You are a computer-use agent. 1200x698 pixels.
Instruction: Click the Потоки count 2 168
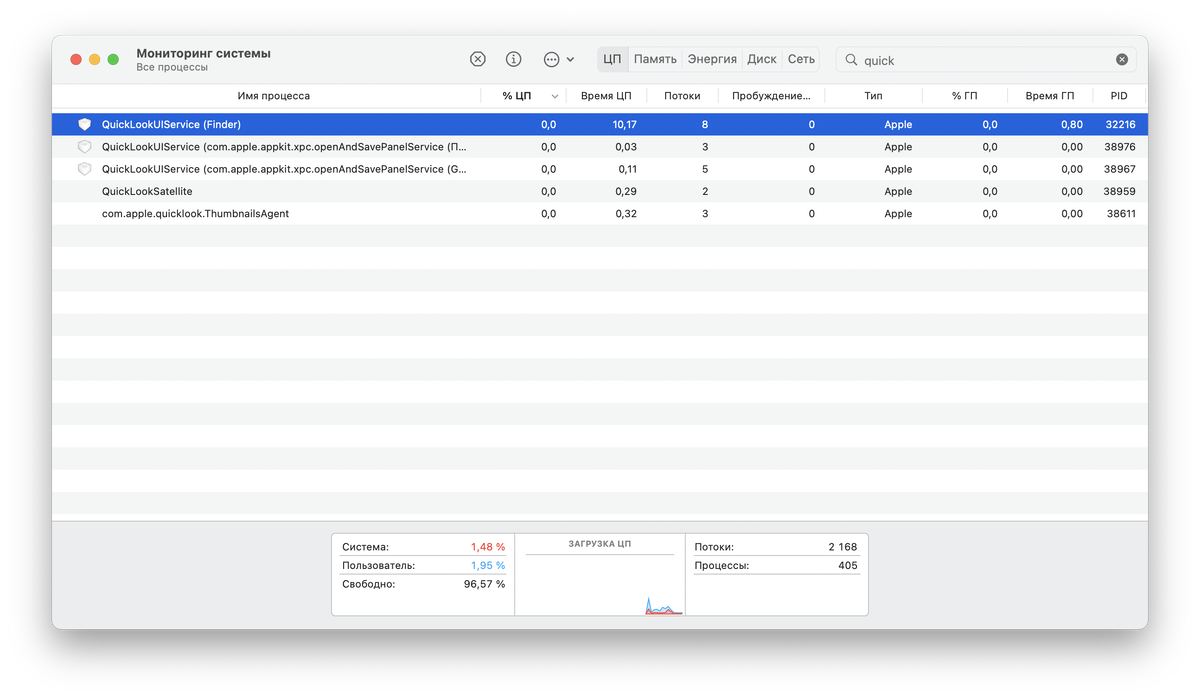842,547
